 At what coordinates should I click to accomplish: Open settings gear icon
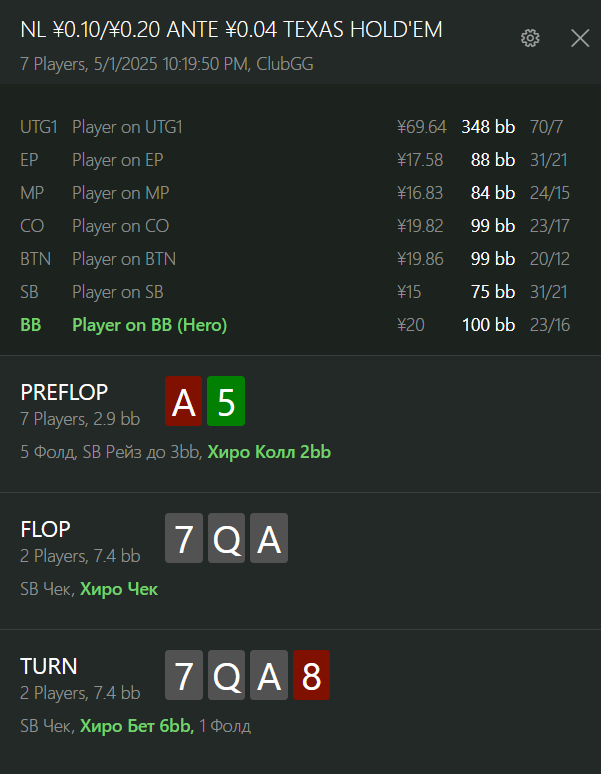(530, 38)
